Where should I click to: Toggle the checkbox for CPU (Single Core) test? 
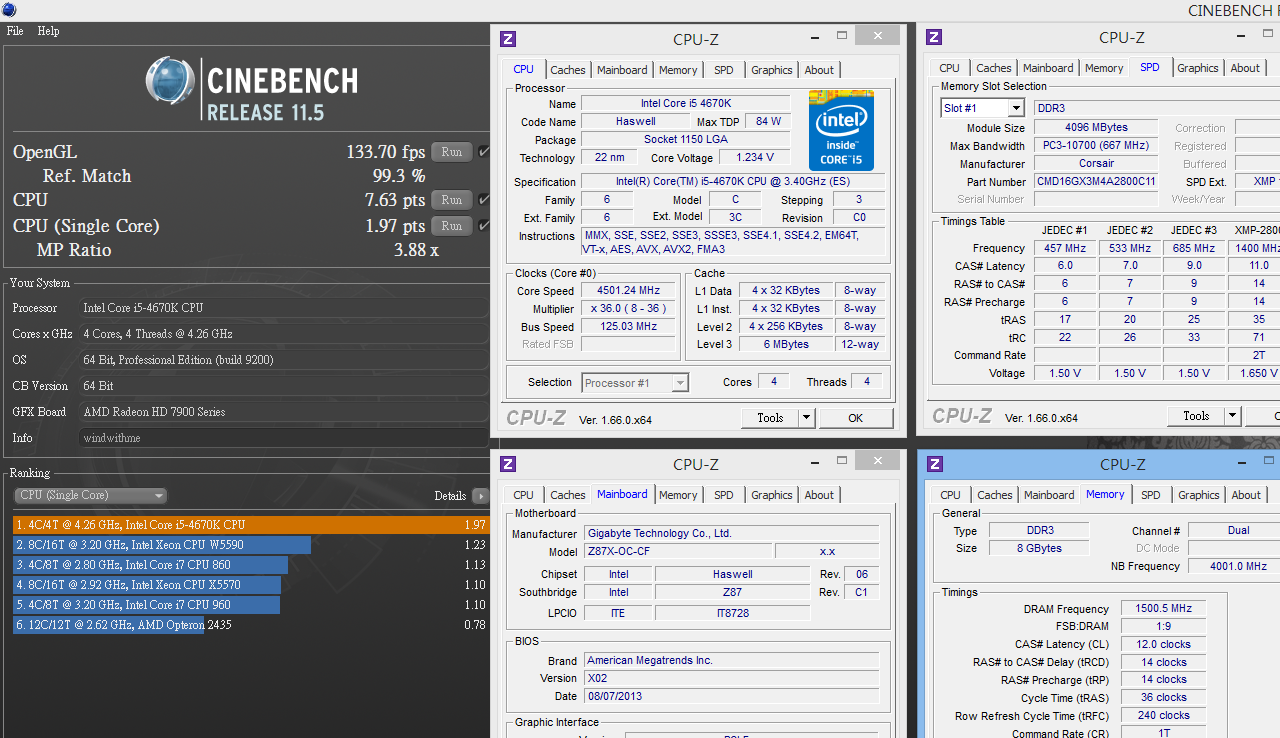[x=484, y=226]
